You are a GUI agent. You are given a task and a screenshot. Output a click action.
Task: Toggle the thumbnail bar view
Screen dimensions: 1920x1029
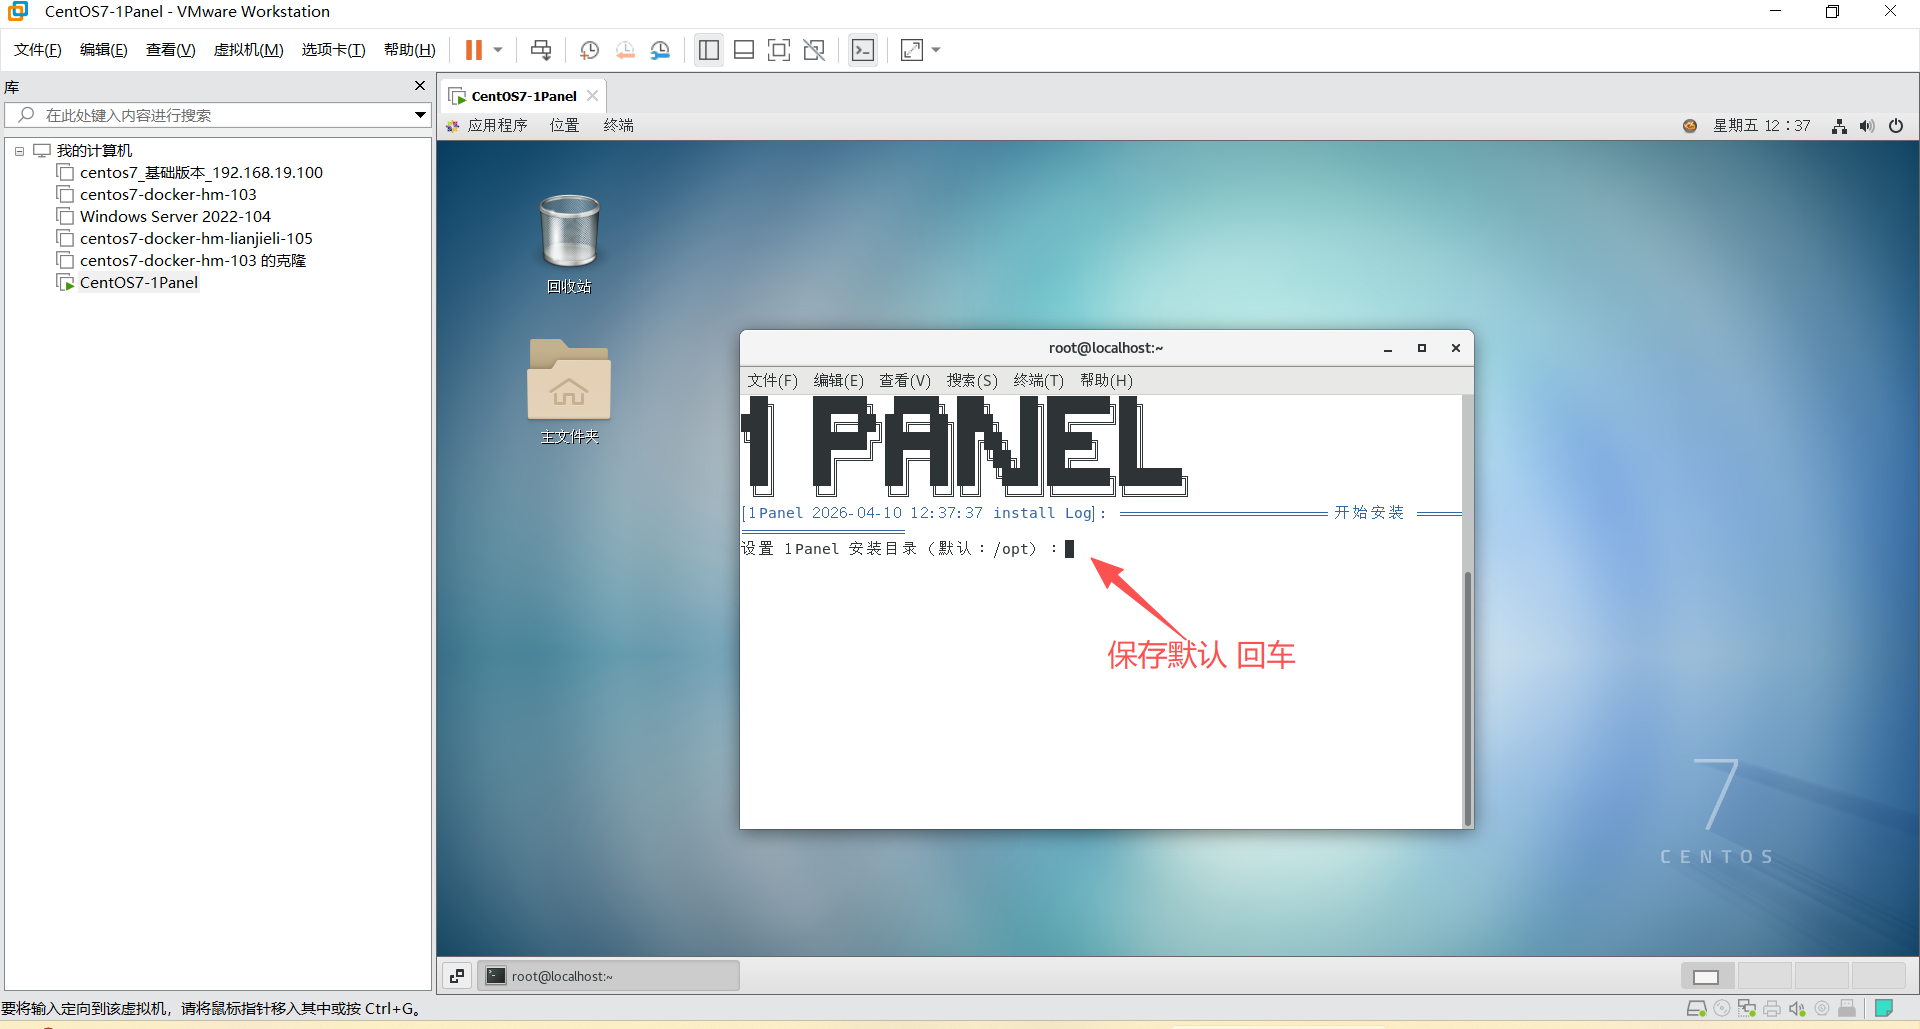[x=744, y=50]
